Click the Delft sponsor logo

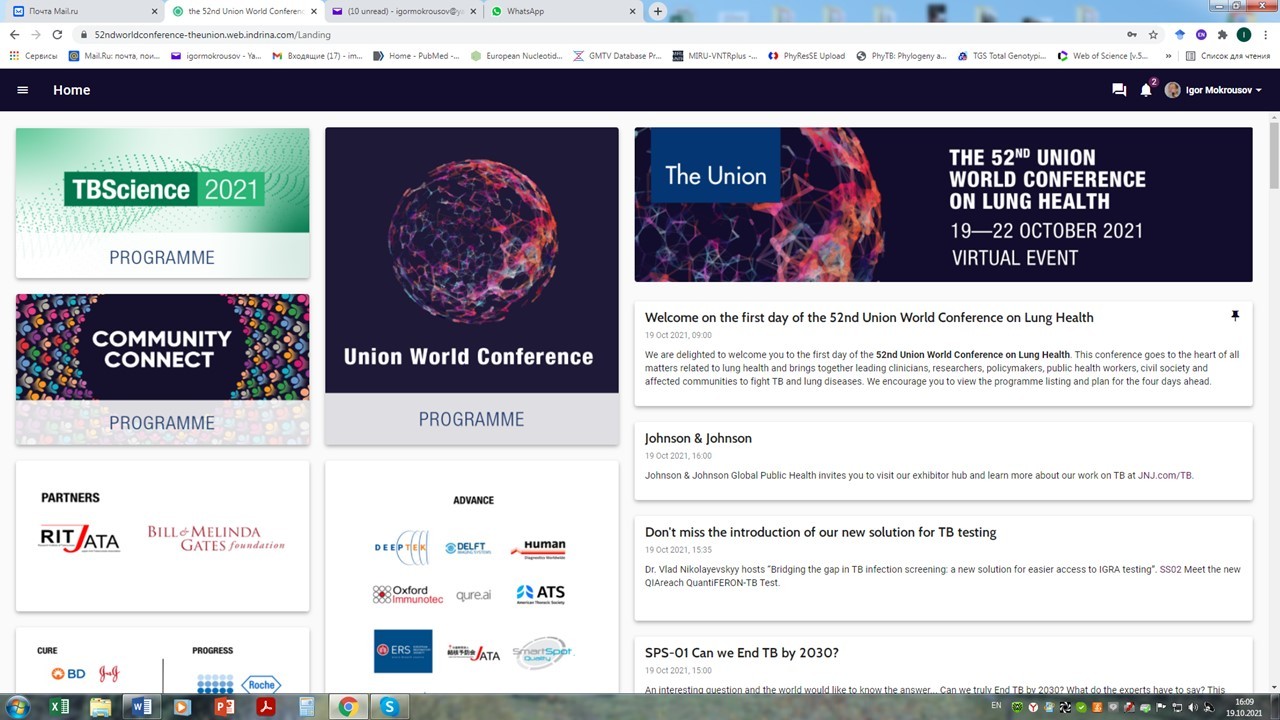pyautogui.click(x=467, y=548)
